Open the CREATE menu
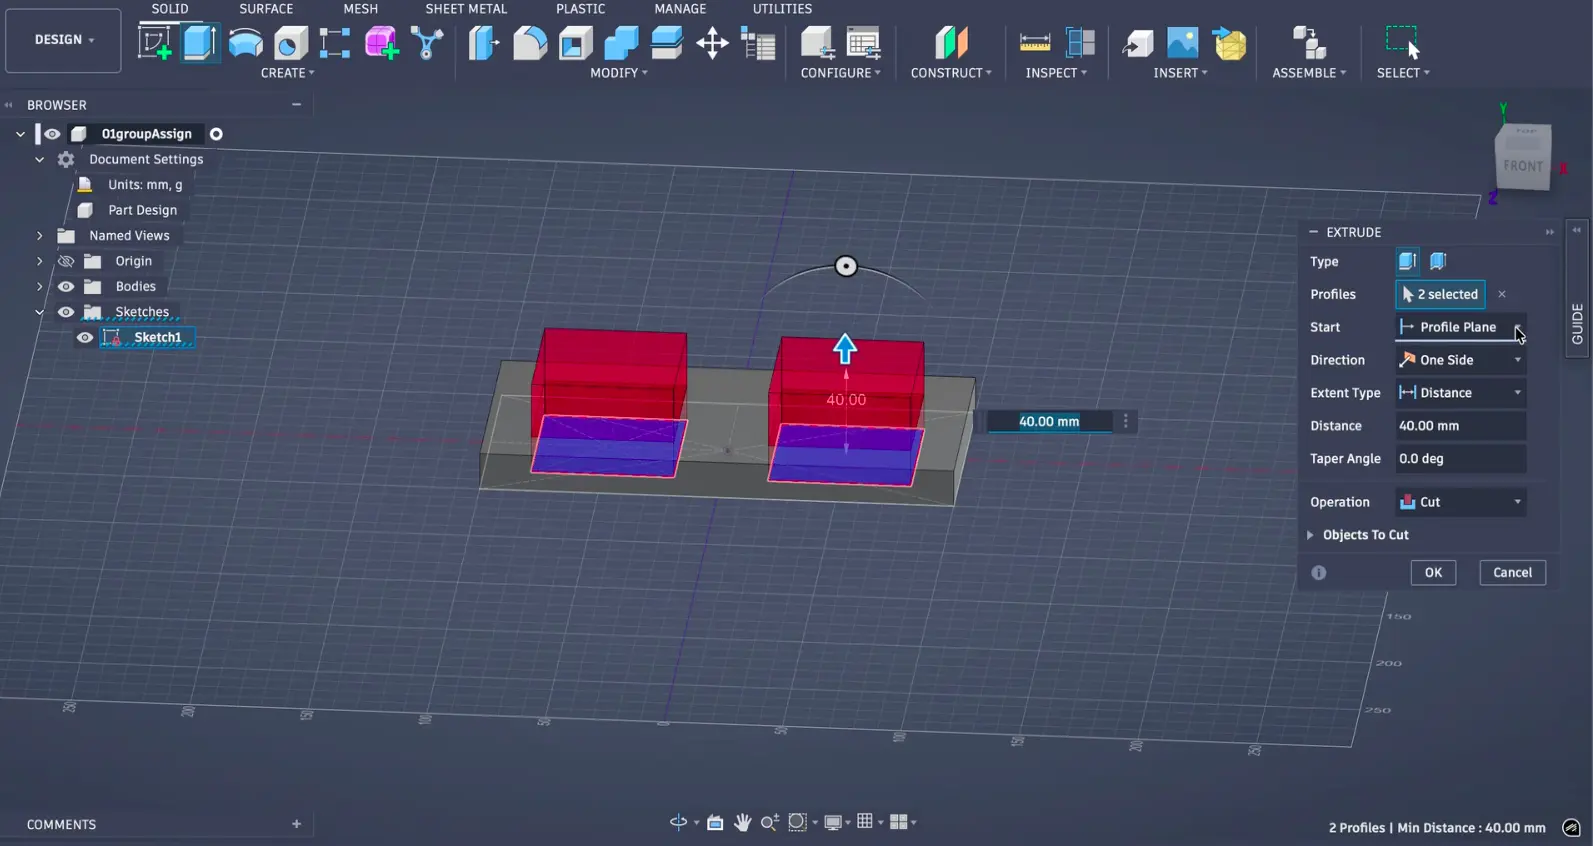 tap(287, 73)
